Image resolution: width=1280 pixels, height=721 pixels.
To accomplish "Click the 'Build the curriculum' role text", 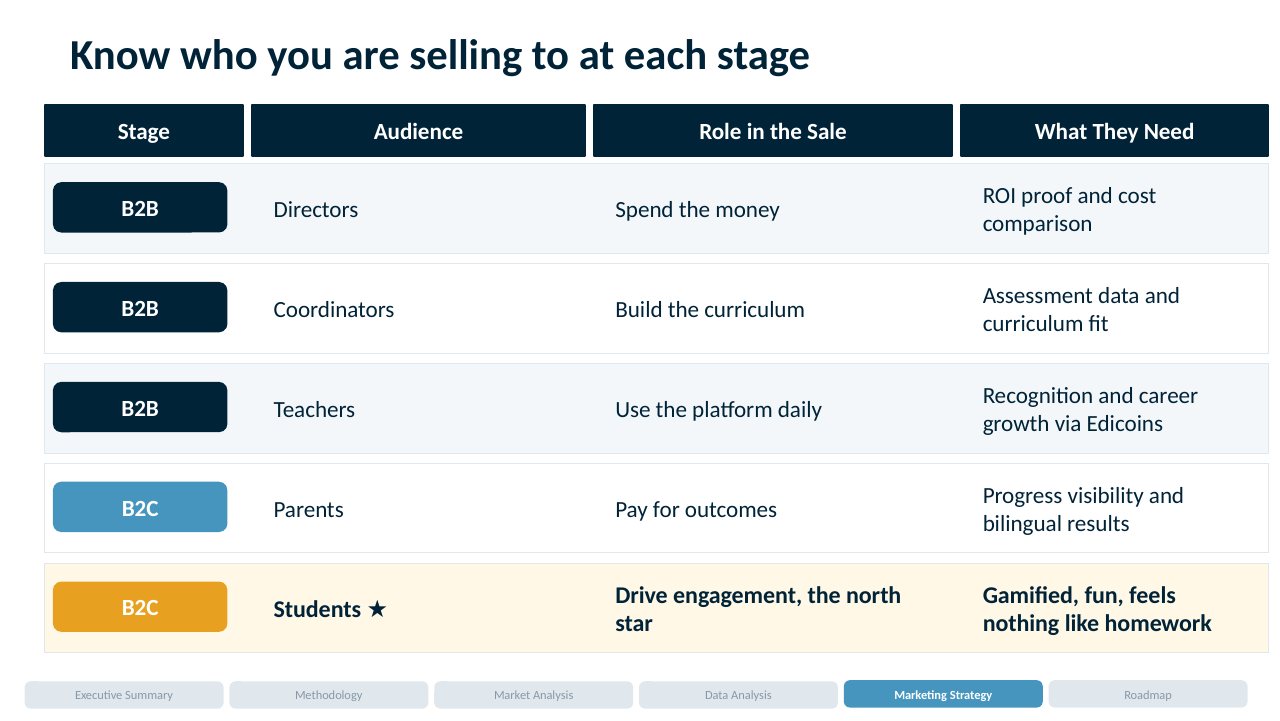I will pos(710,310).
